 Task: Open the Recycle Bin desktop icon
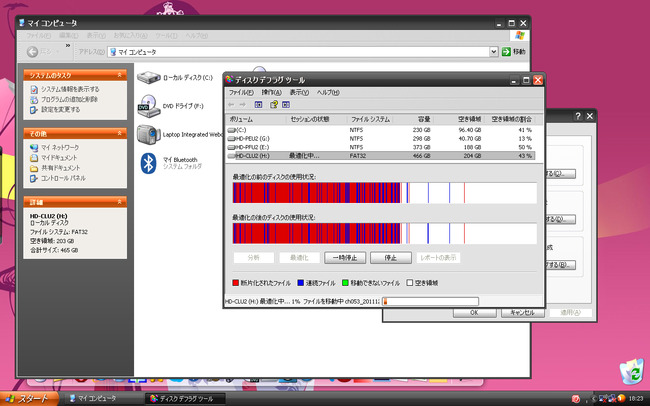coord(632,371)
